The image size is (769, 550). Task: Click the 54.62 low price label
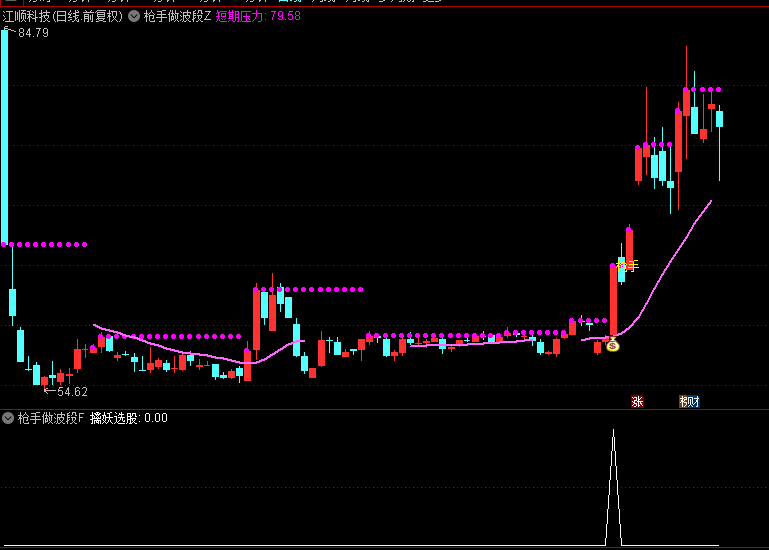pyautogui.click(x=72, y=392)
